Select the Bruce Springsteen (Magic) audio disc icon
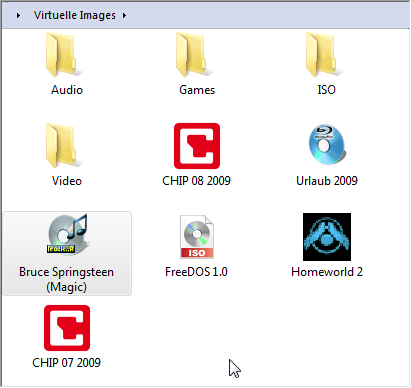Screen dimensions: 411x388 [67, 235]
